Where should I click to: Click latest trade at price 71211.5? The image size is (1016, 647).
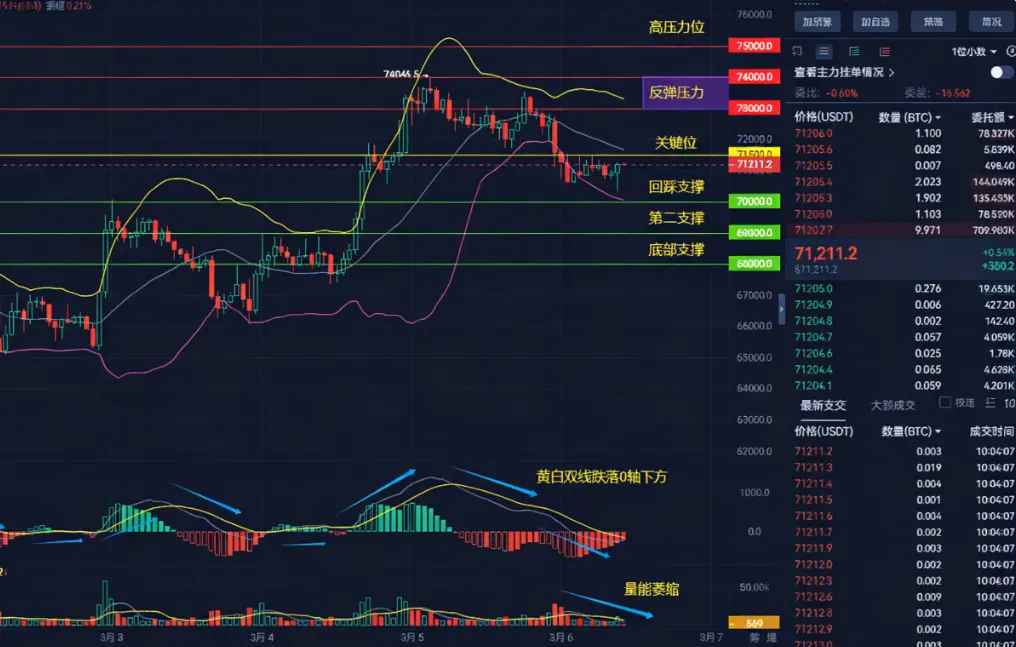pyautogui.click(x=901, y=500)
